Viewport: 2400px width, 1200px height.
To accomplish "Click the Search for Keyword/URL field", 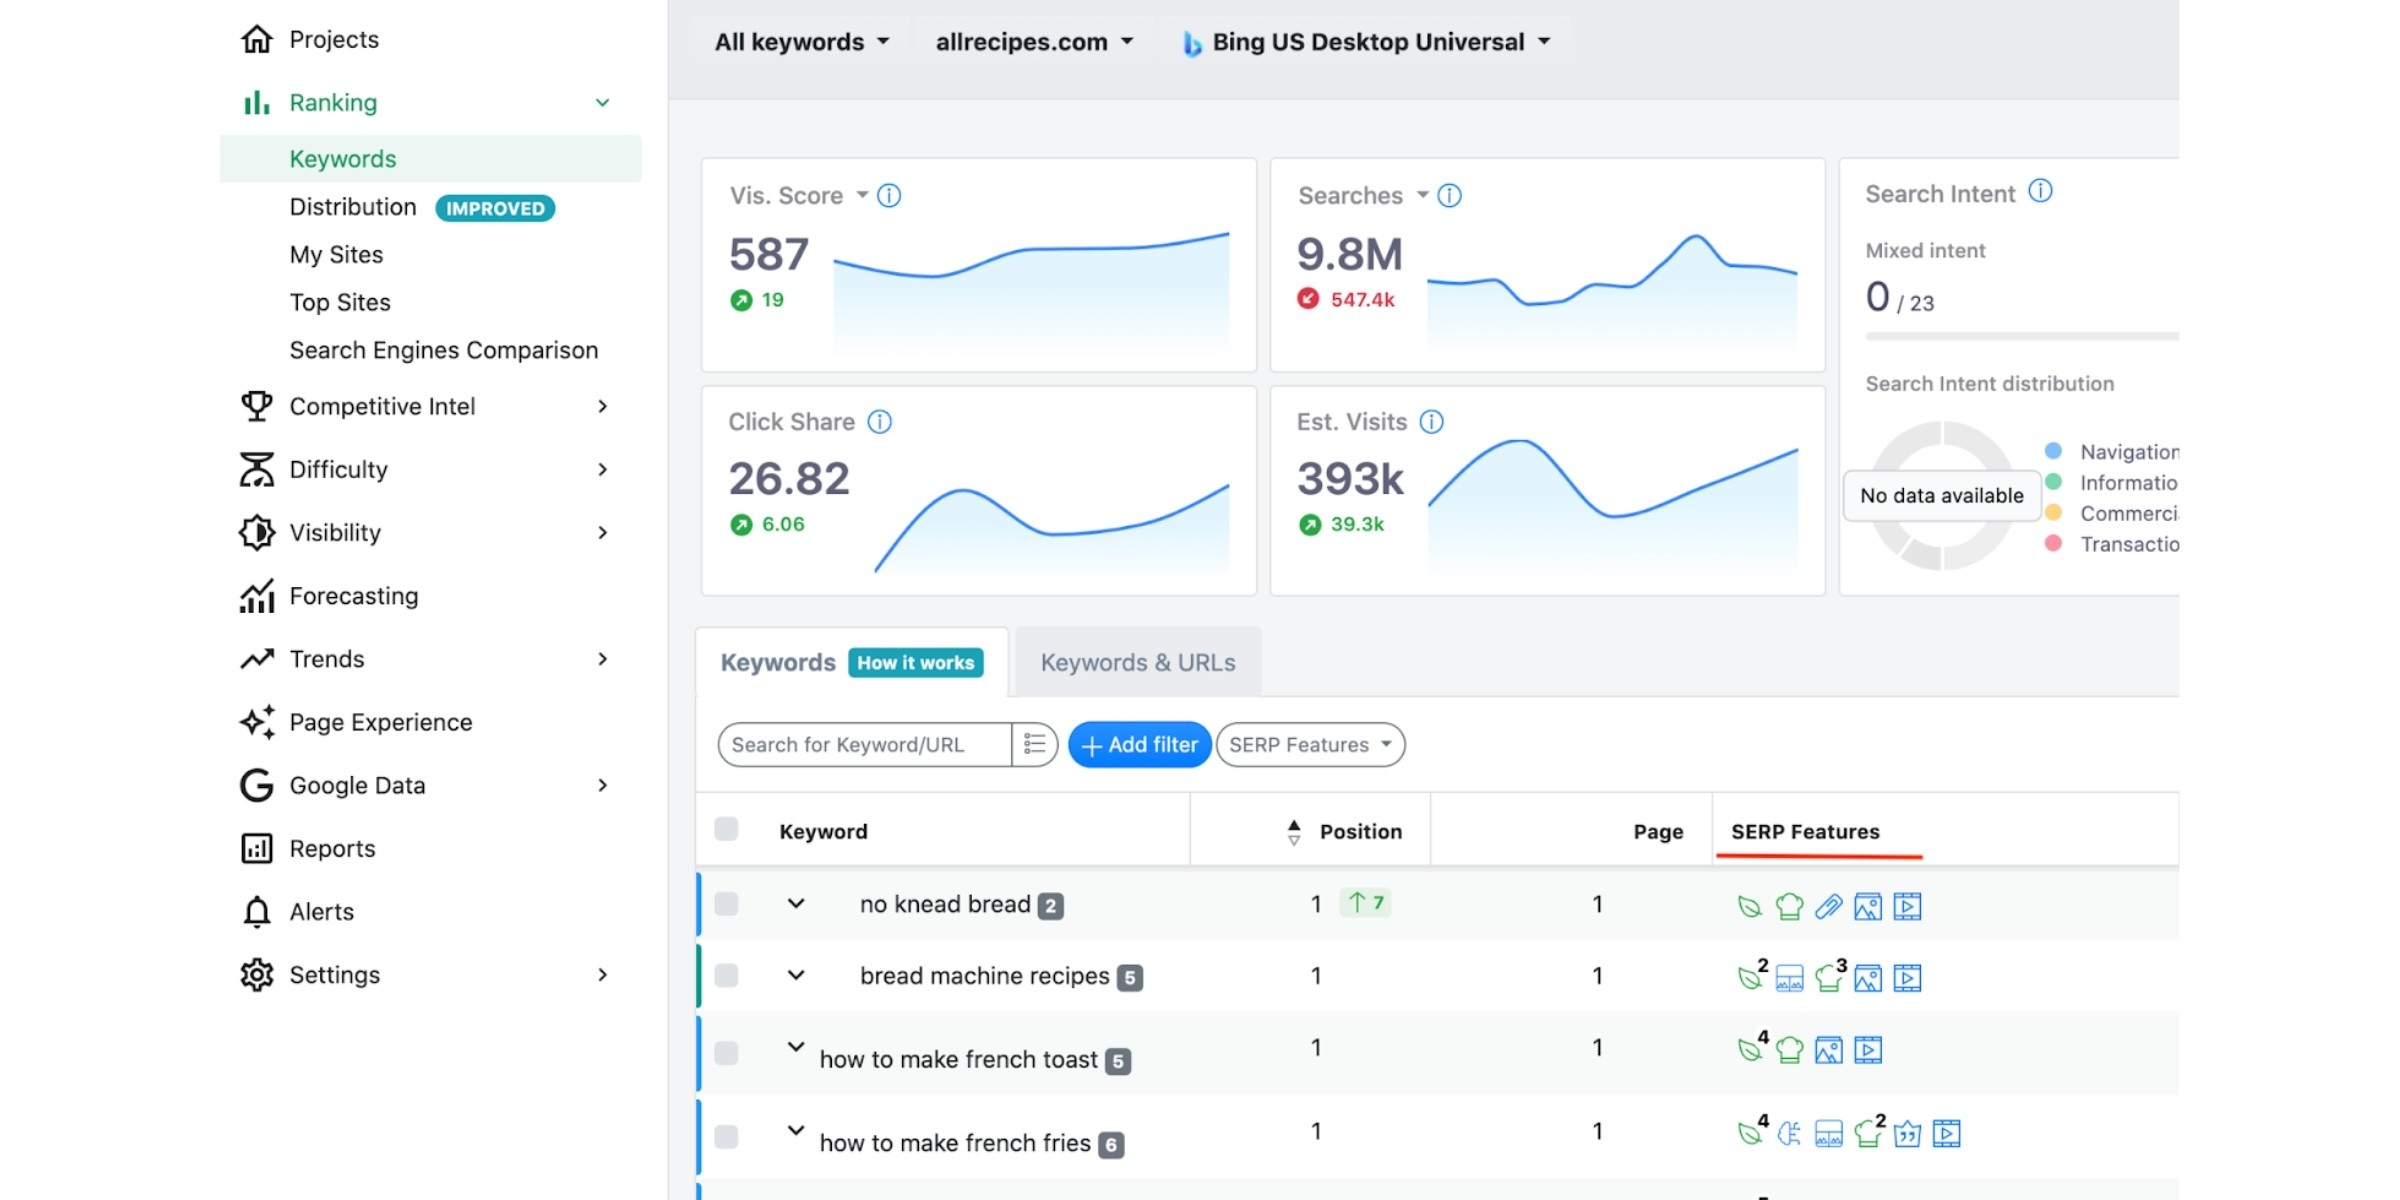I will [865, 745].
